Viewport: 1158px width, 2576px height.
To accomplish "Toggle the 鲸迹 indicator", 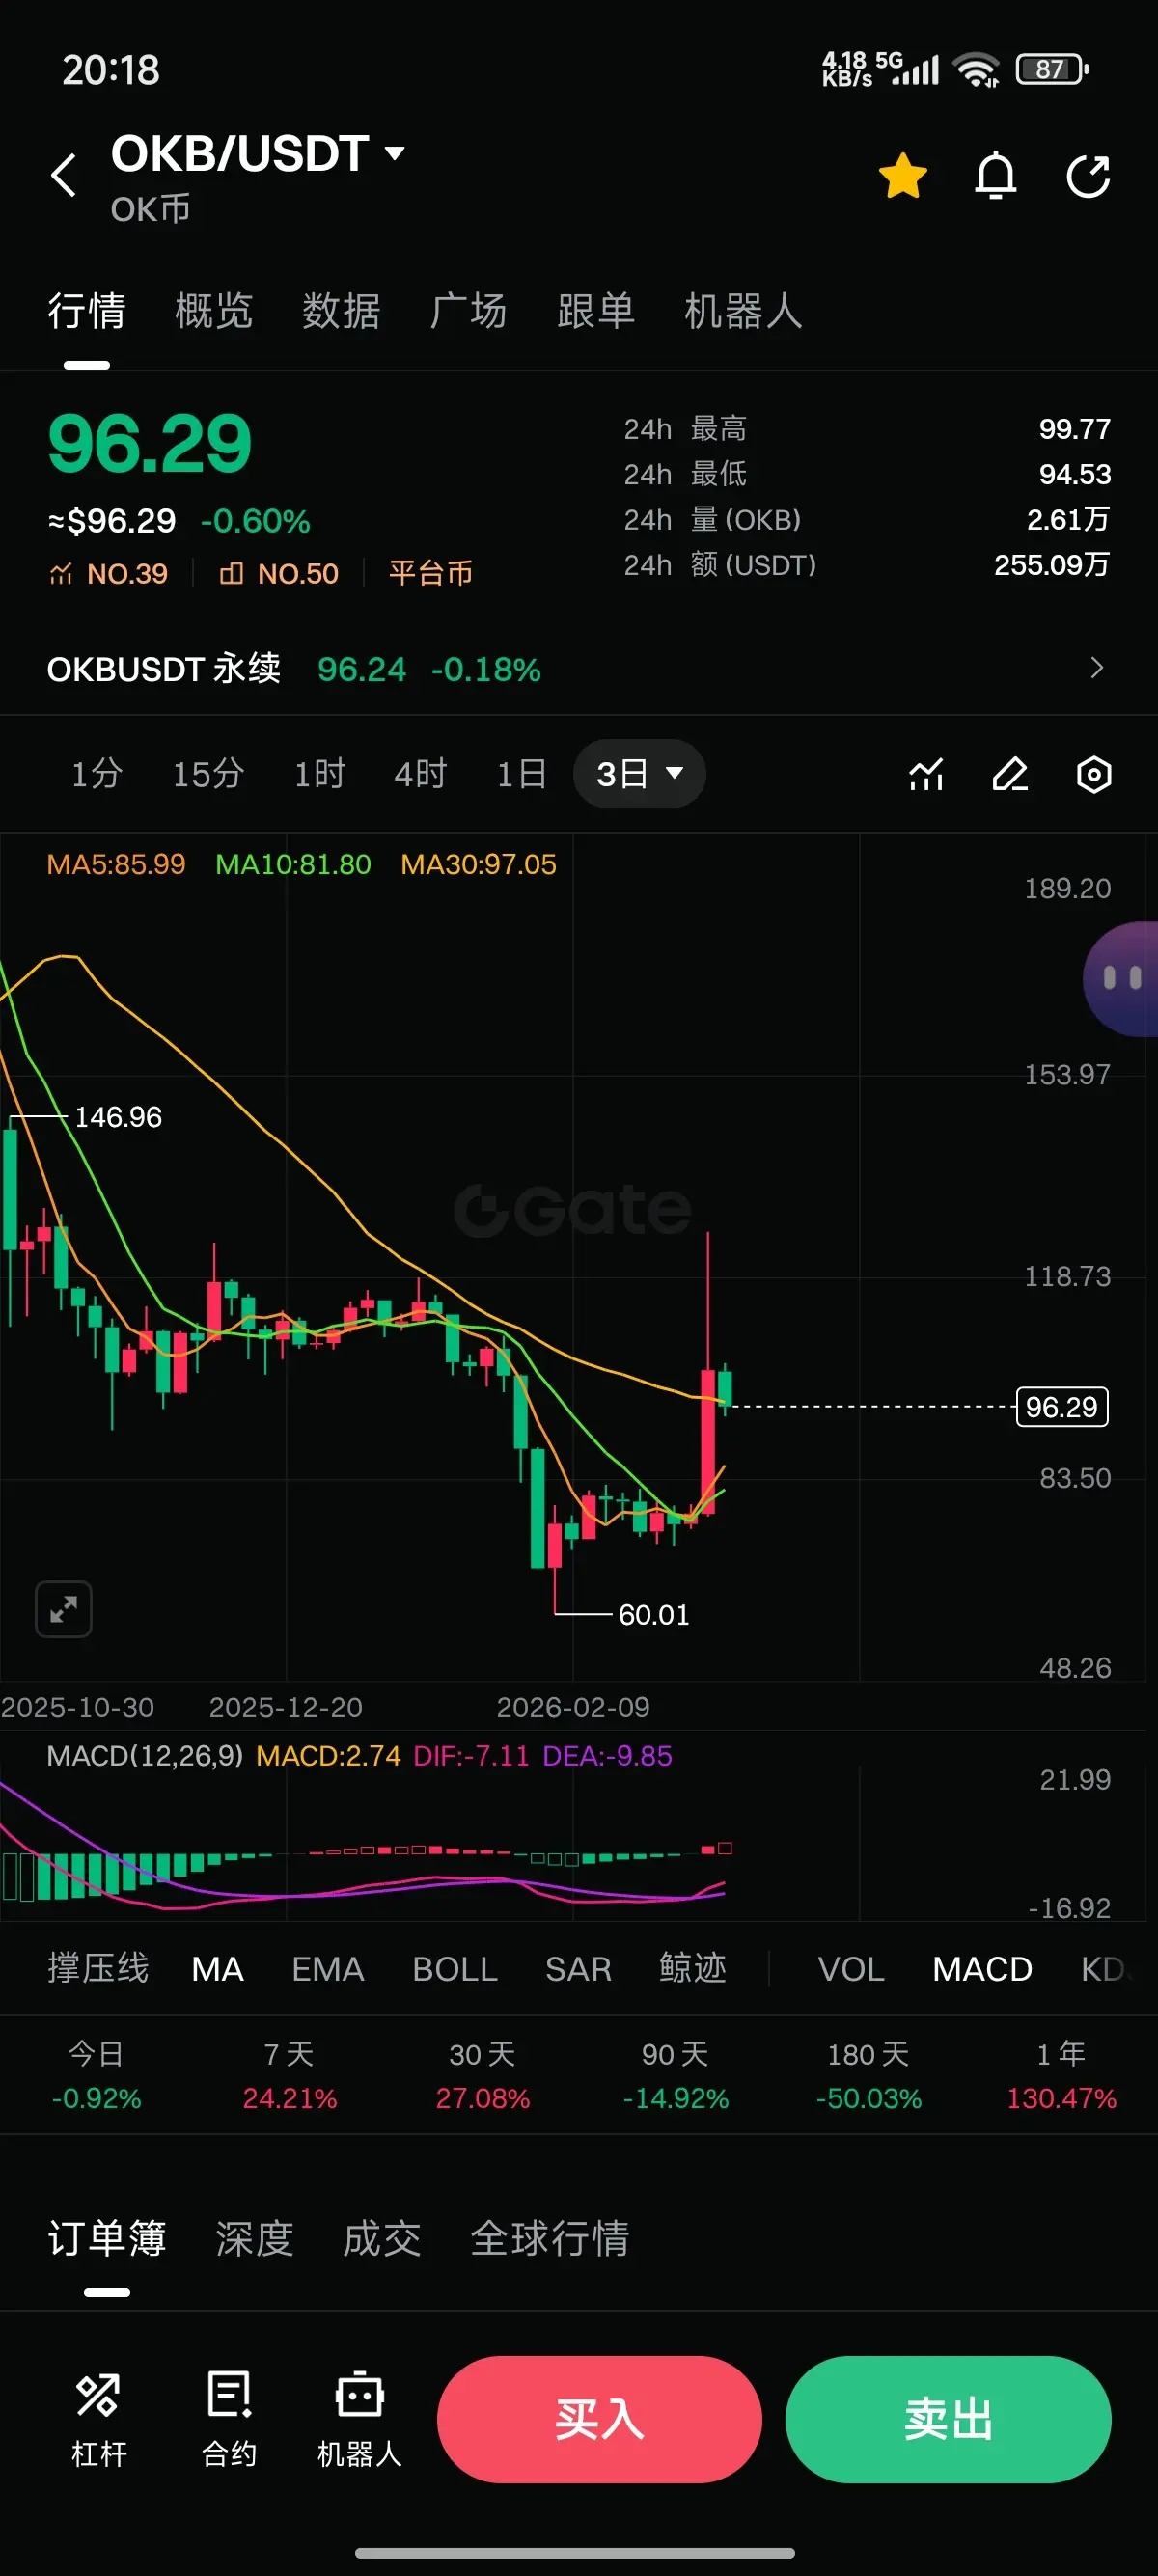I will click(x=693, y=1968).
